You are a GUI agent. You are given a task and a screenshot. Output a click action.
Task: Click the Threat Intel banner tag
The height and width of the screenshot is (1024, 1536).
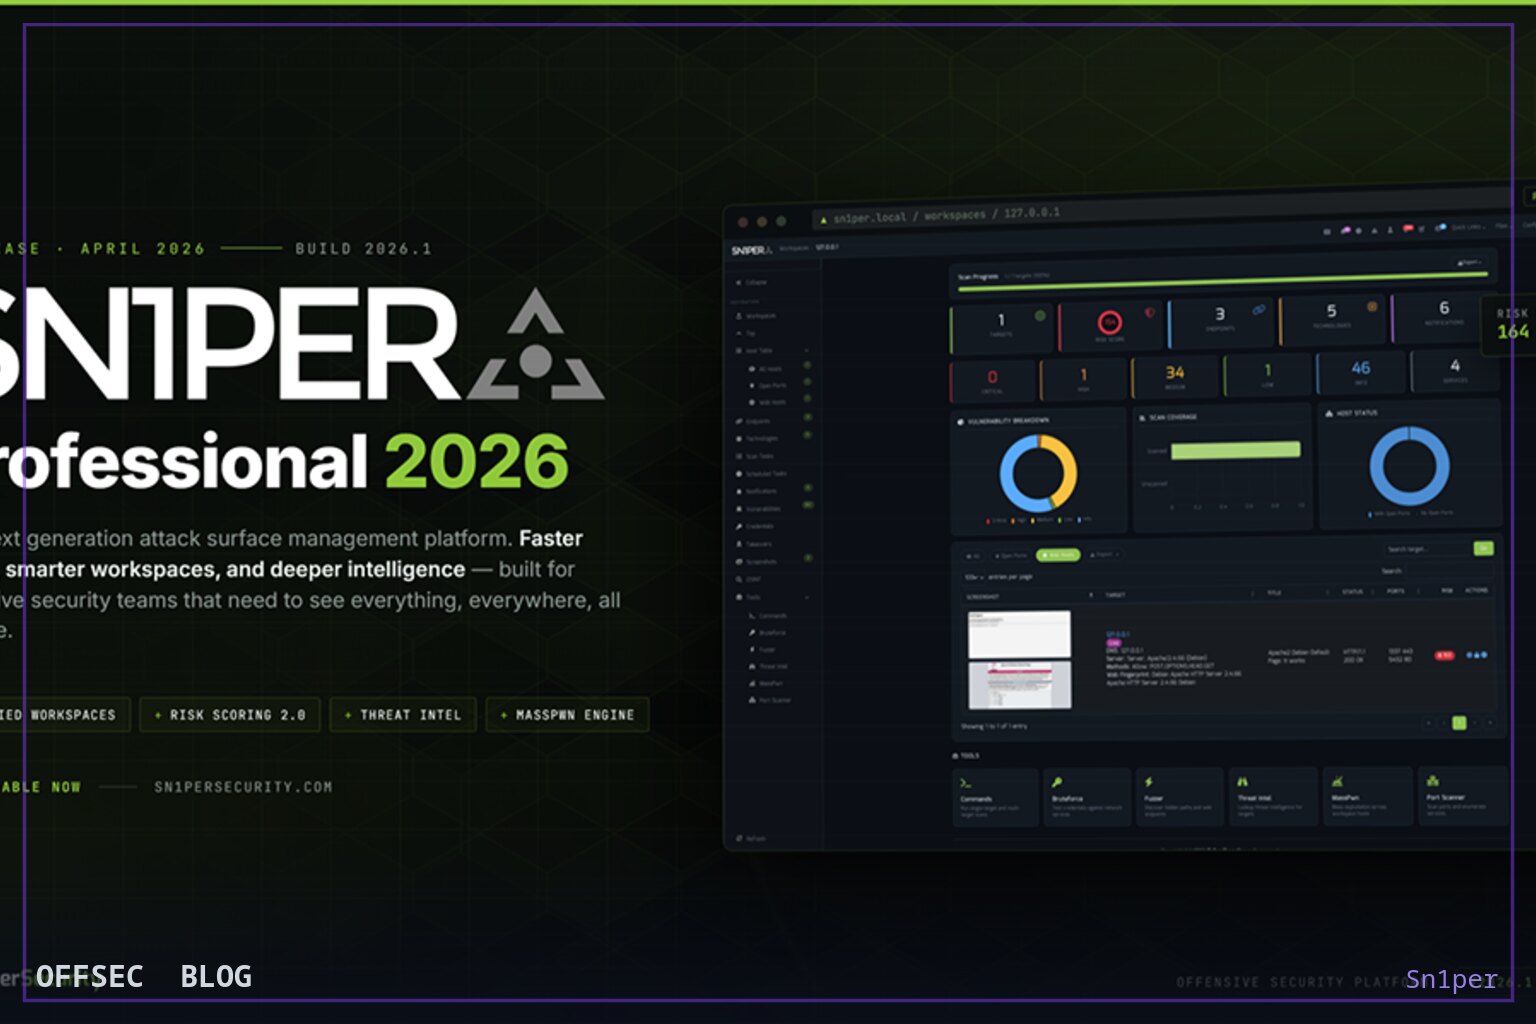(403, 715)
